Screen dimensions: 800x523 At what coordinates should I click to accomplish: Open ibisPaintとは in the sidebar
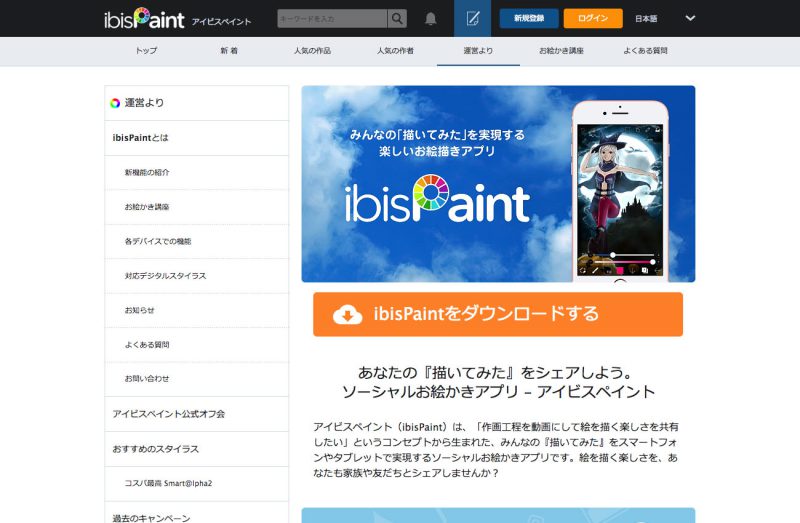pos(196,138)
